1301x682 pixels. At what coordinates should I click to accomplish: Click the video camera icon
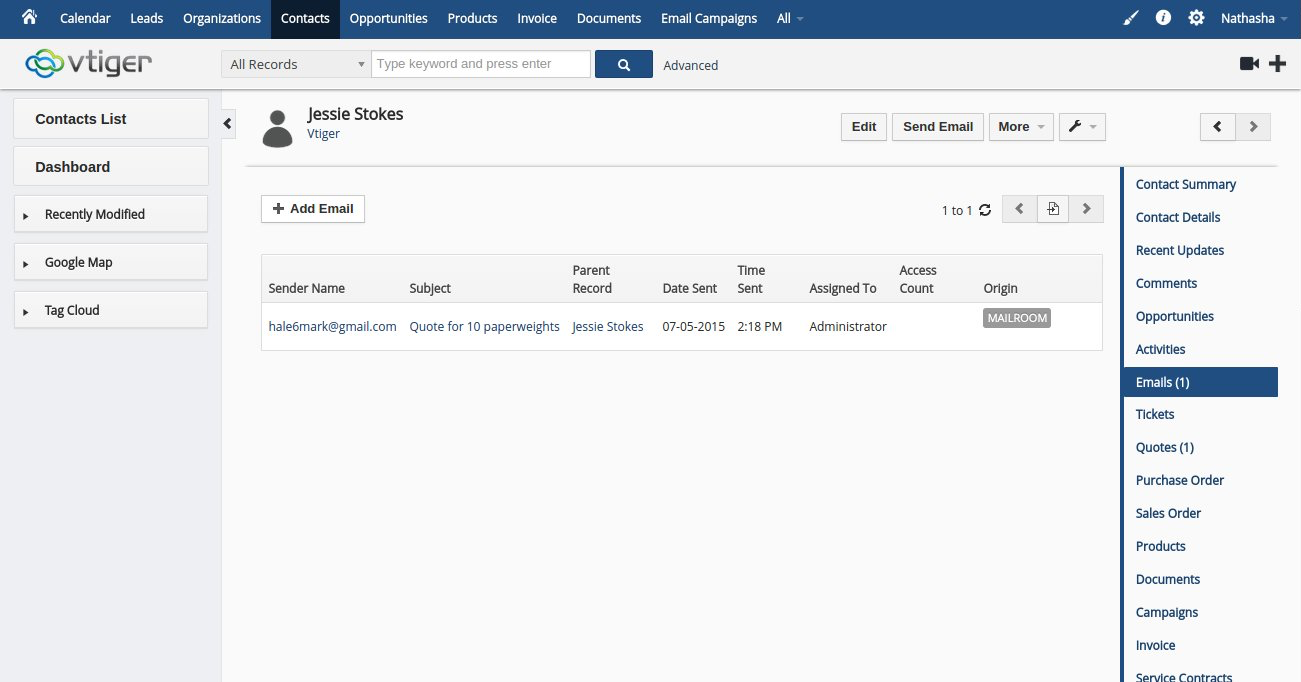pyautogui.click(x=1249, y=64)
